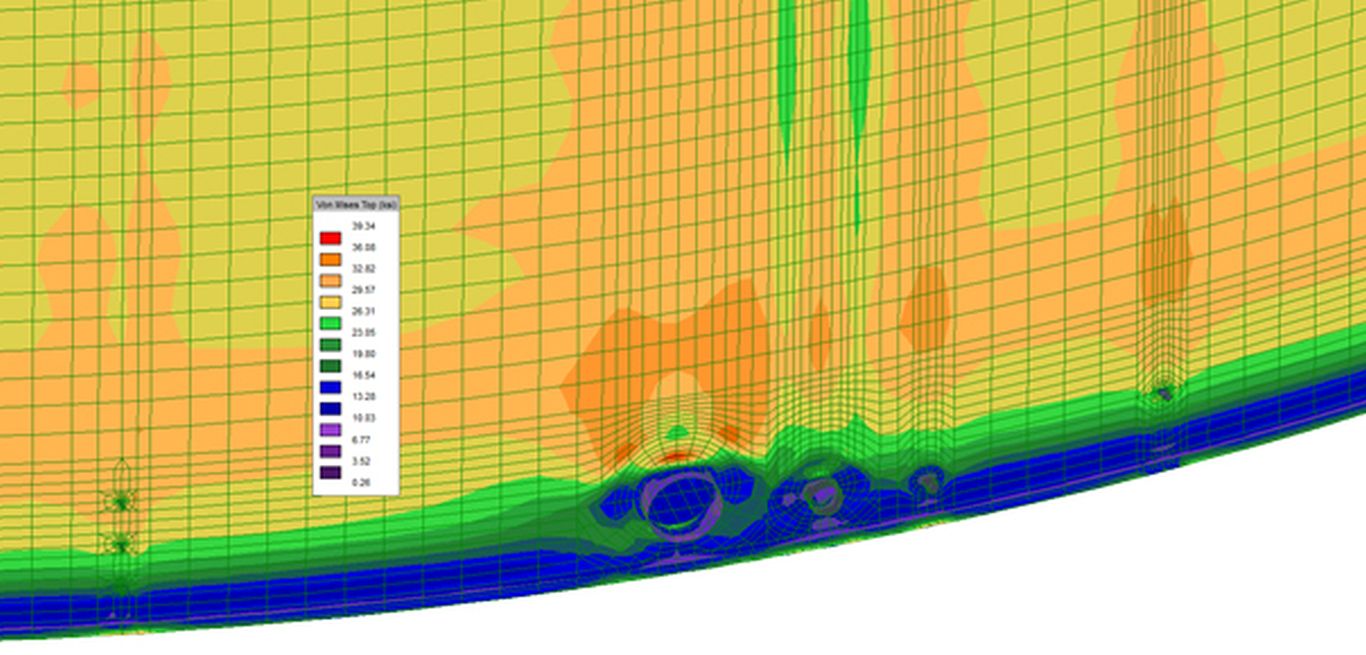This screenshot has height=655, width=1366.
Task: Click the medium circular opening beside large oval
Action: (822, 493)
